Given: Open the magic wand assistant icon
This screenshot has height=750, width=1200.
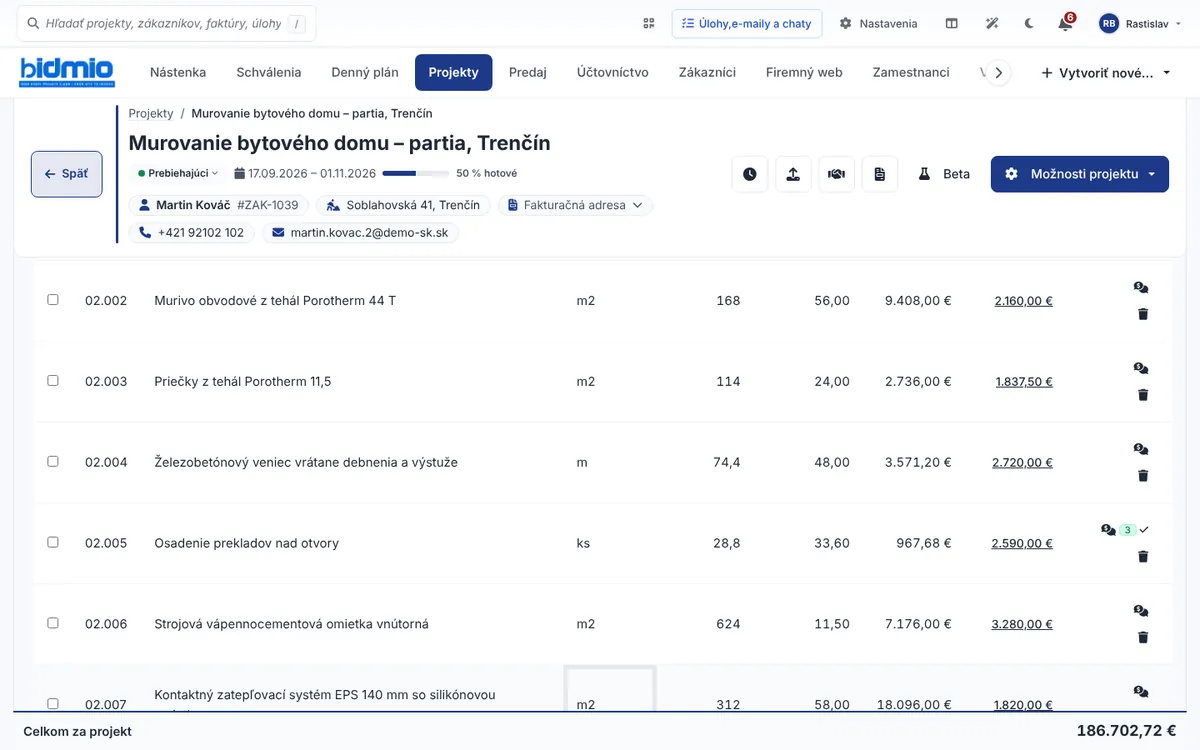Looking at the screenshot, I should 992,23.
